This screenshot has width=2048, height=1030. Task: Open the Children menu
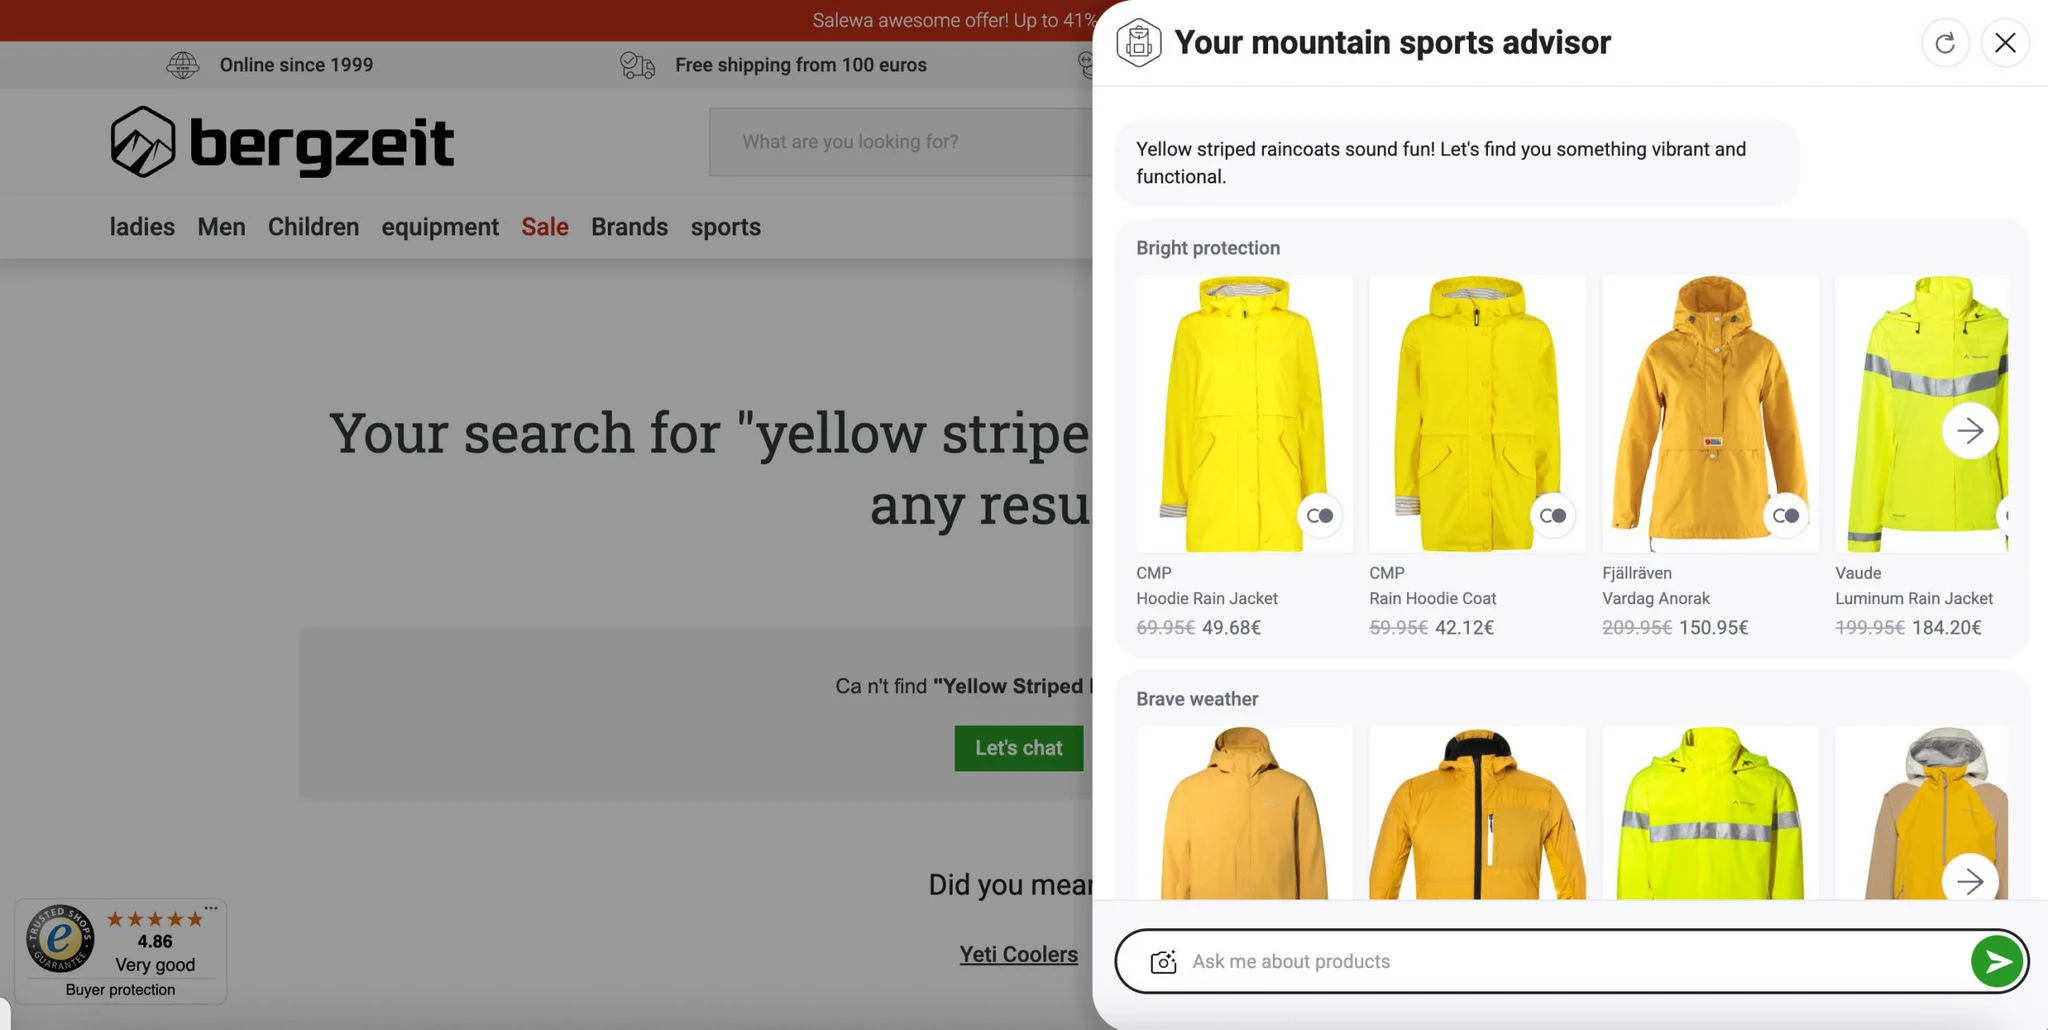point(313,227)
